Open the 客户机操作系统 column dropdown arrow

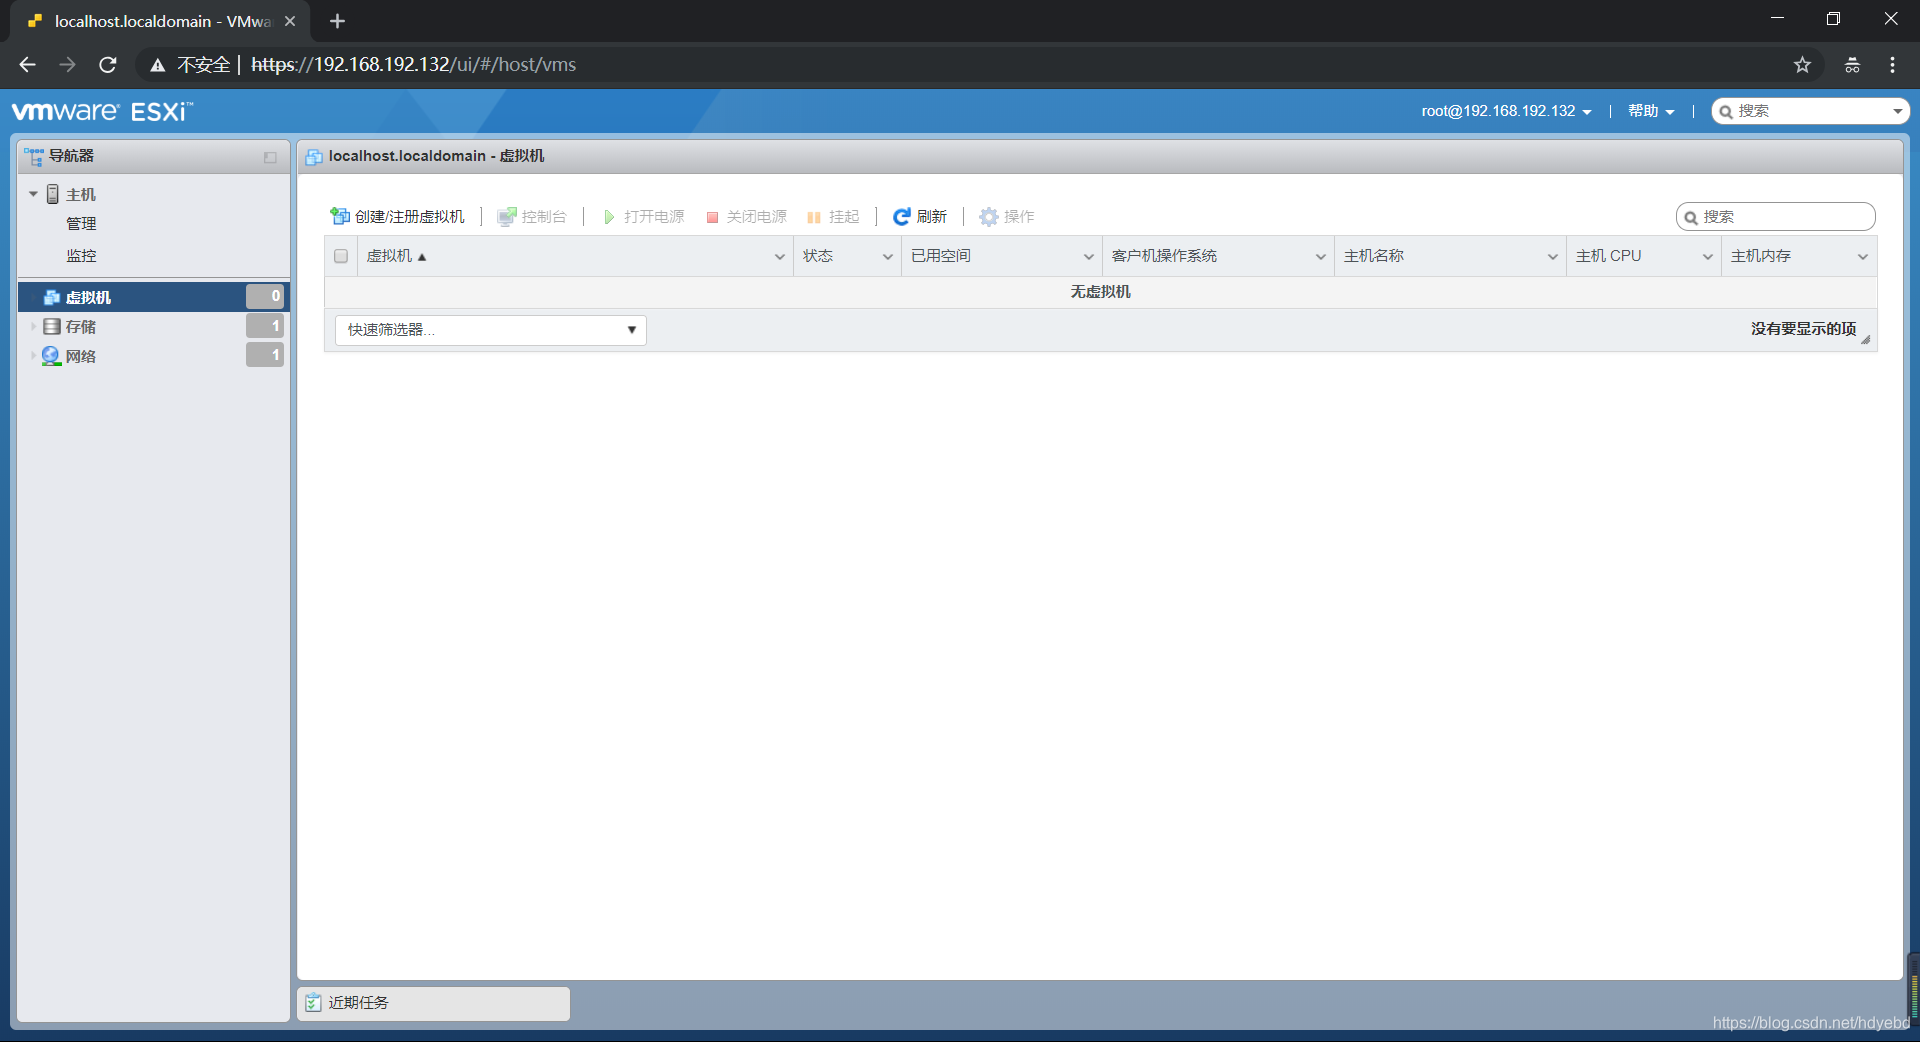(1321, 257)
